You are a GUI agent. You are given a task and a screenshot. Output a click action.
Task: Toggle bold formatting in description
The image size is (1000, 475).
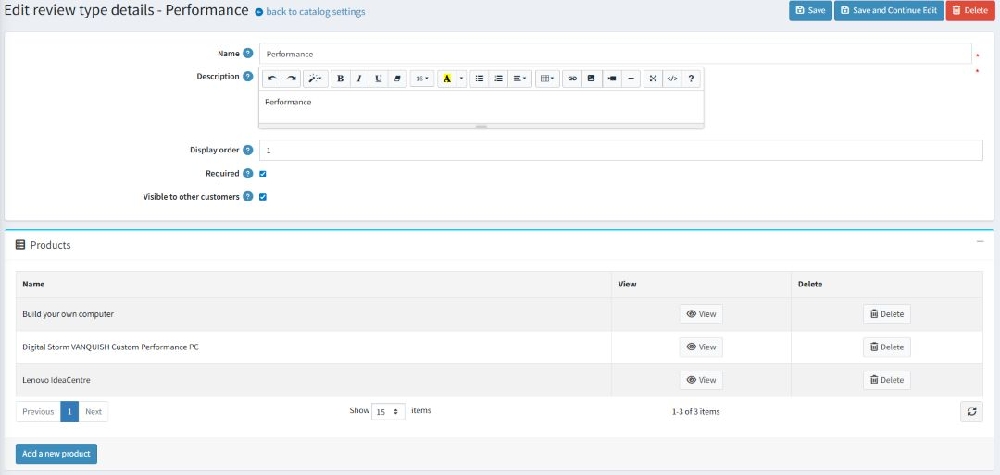(x=341, y=78)
